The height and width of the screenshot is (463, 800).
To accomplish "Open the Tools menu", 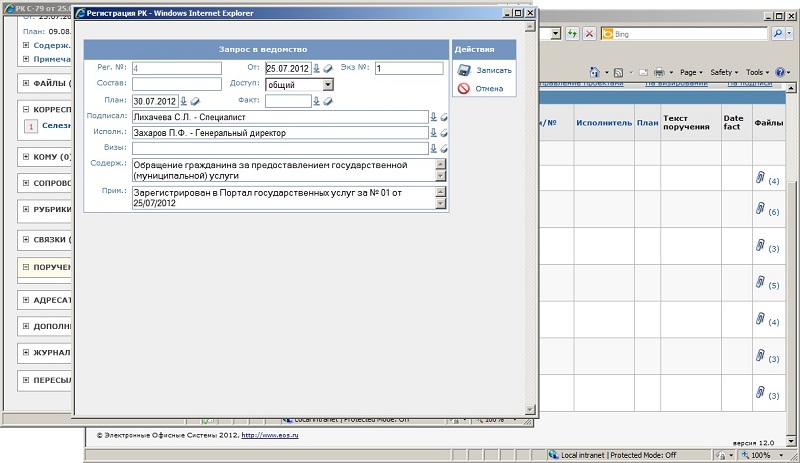I will (757, 73).
